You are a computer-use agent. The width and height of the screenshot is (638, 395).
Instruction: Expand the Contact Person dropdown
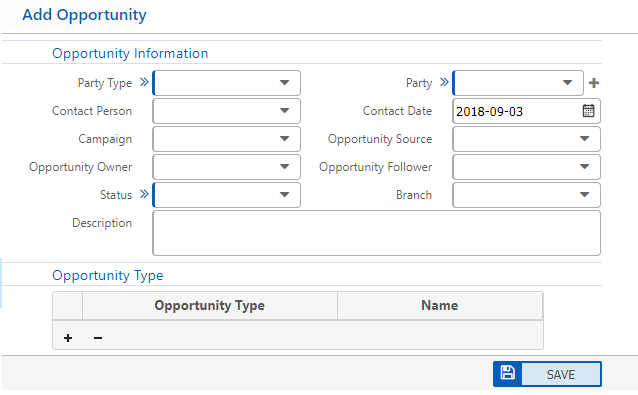point(227,111)
